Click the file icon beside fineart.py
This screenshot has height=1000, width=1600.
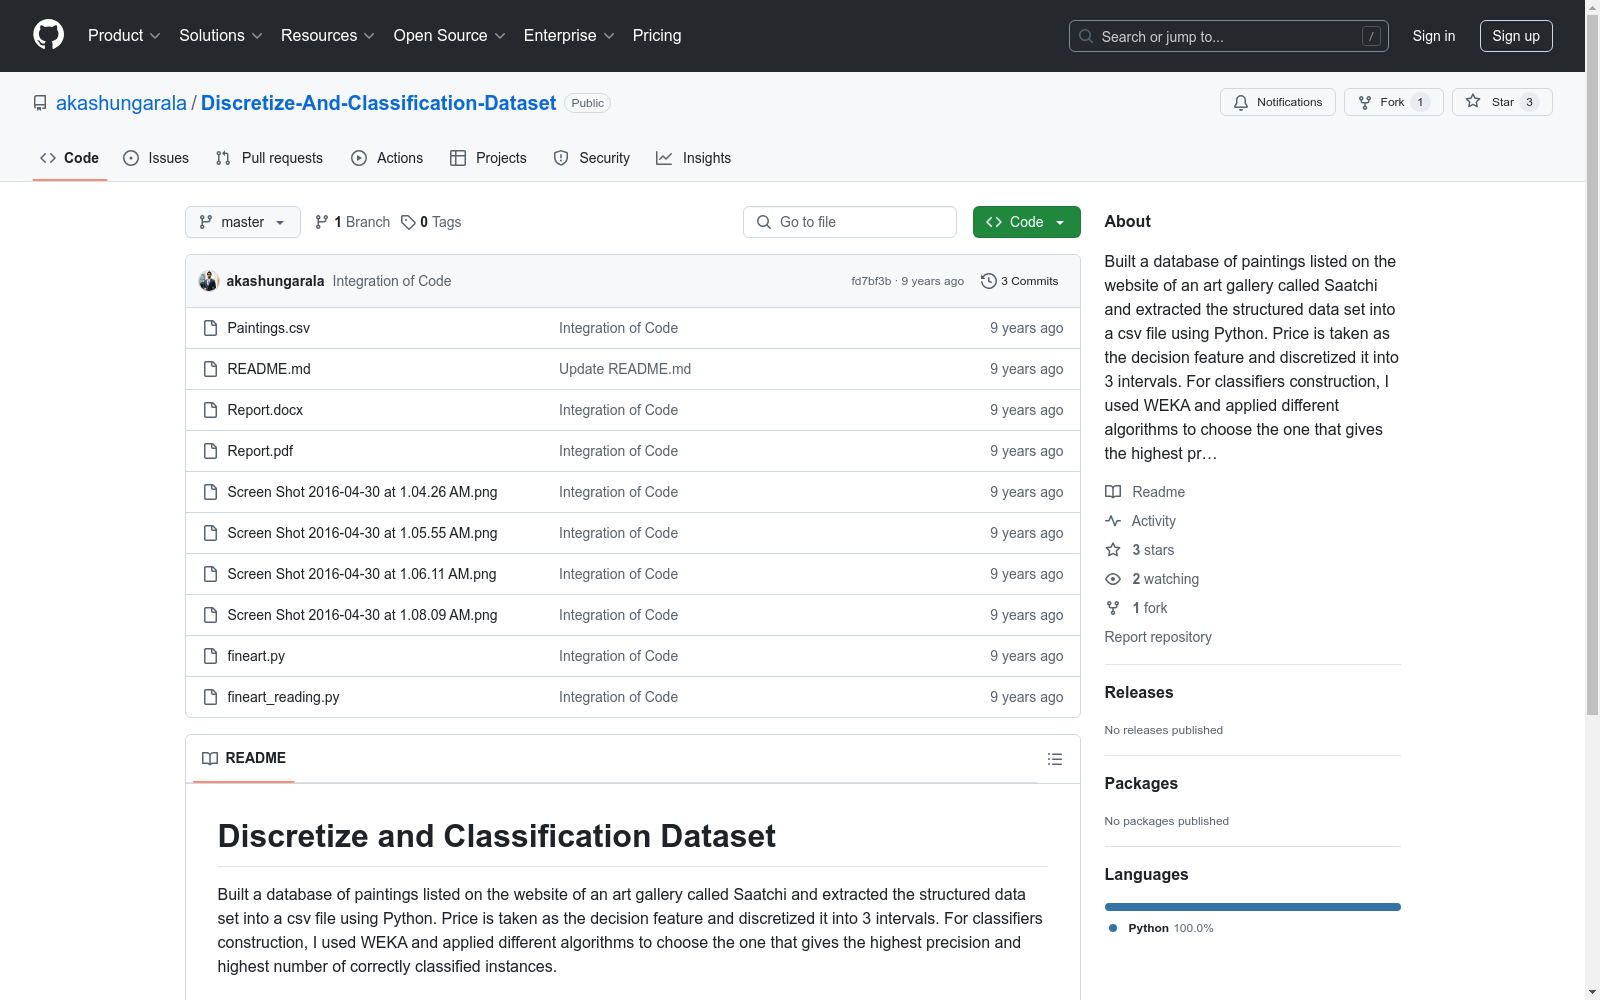click(210, 656)
